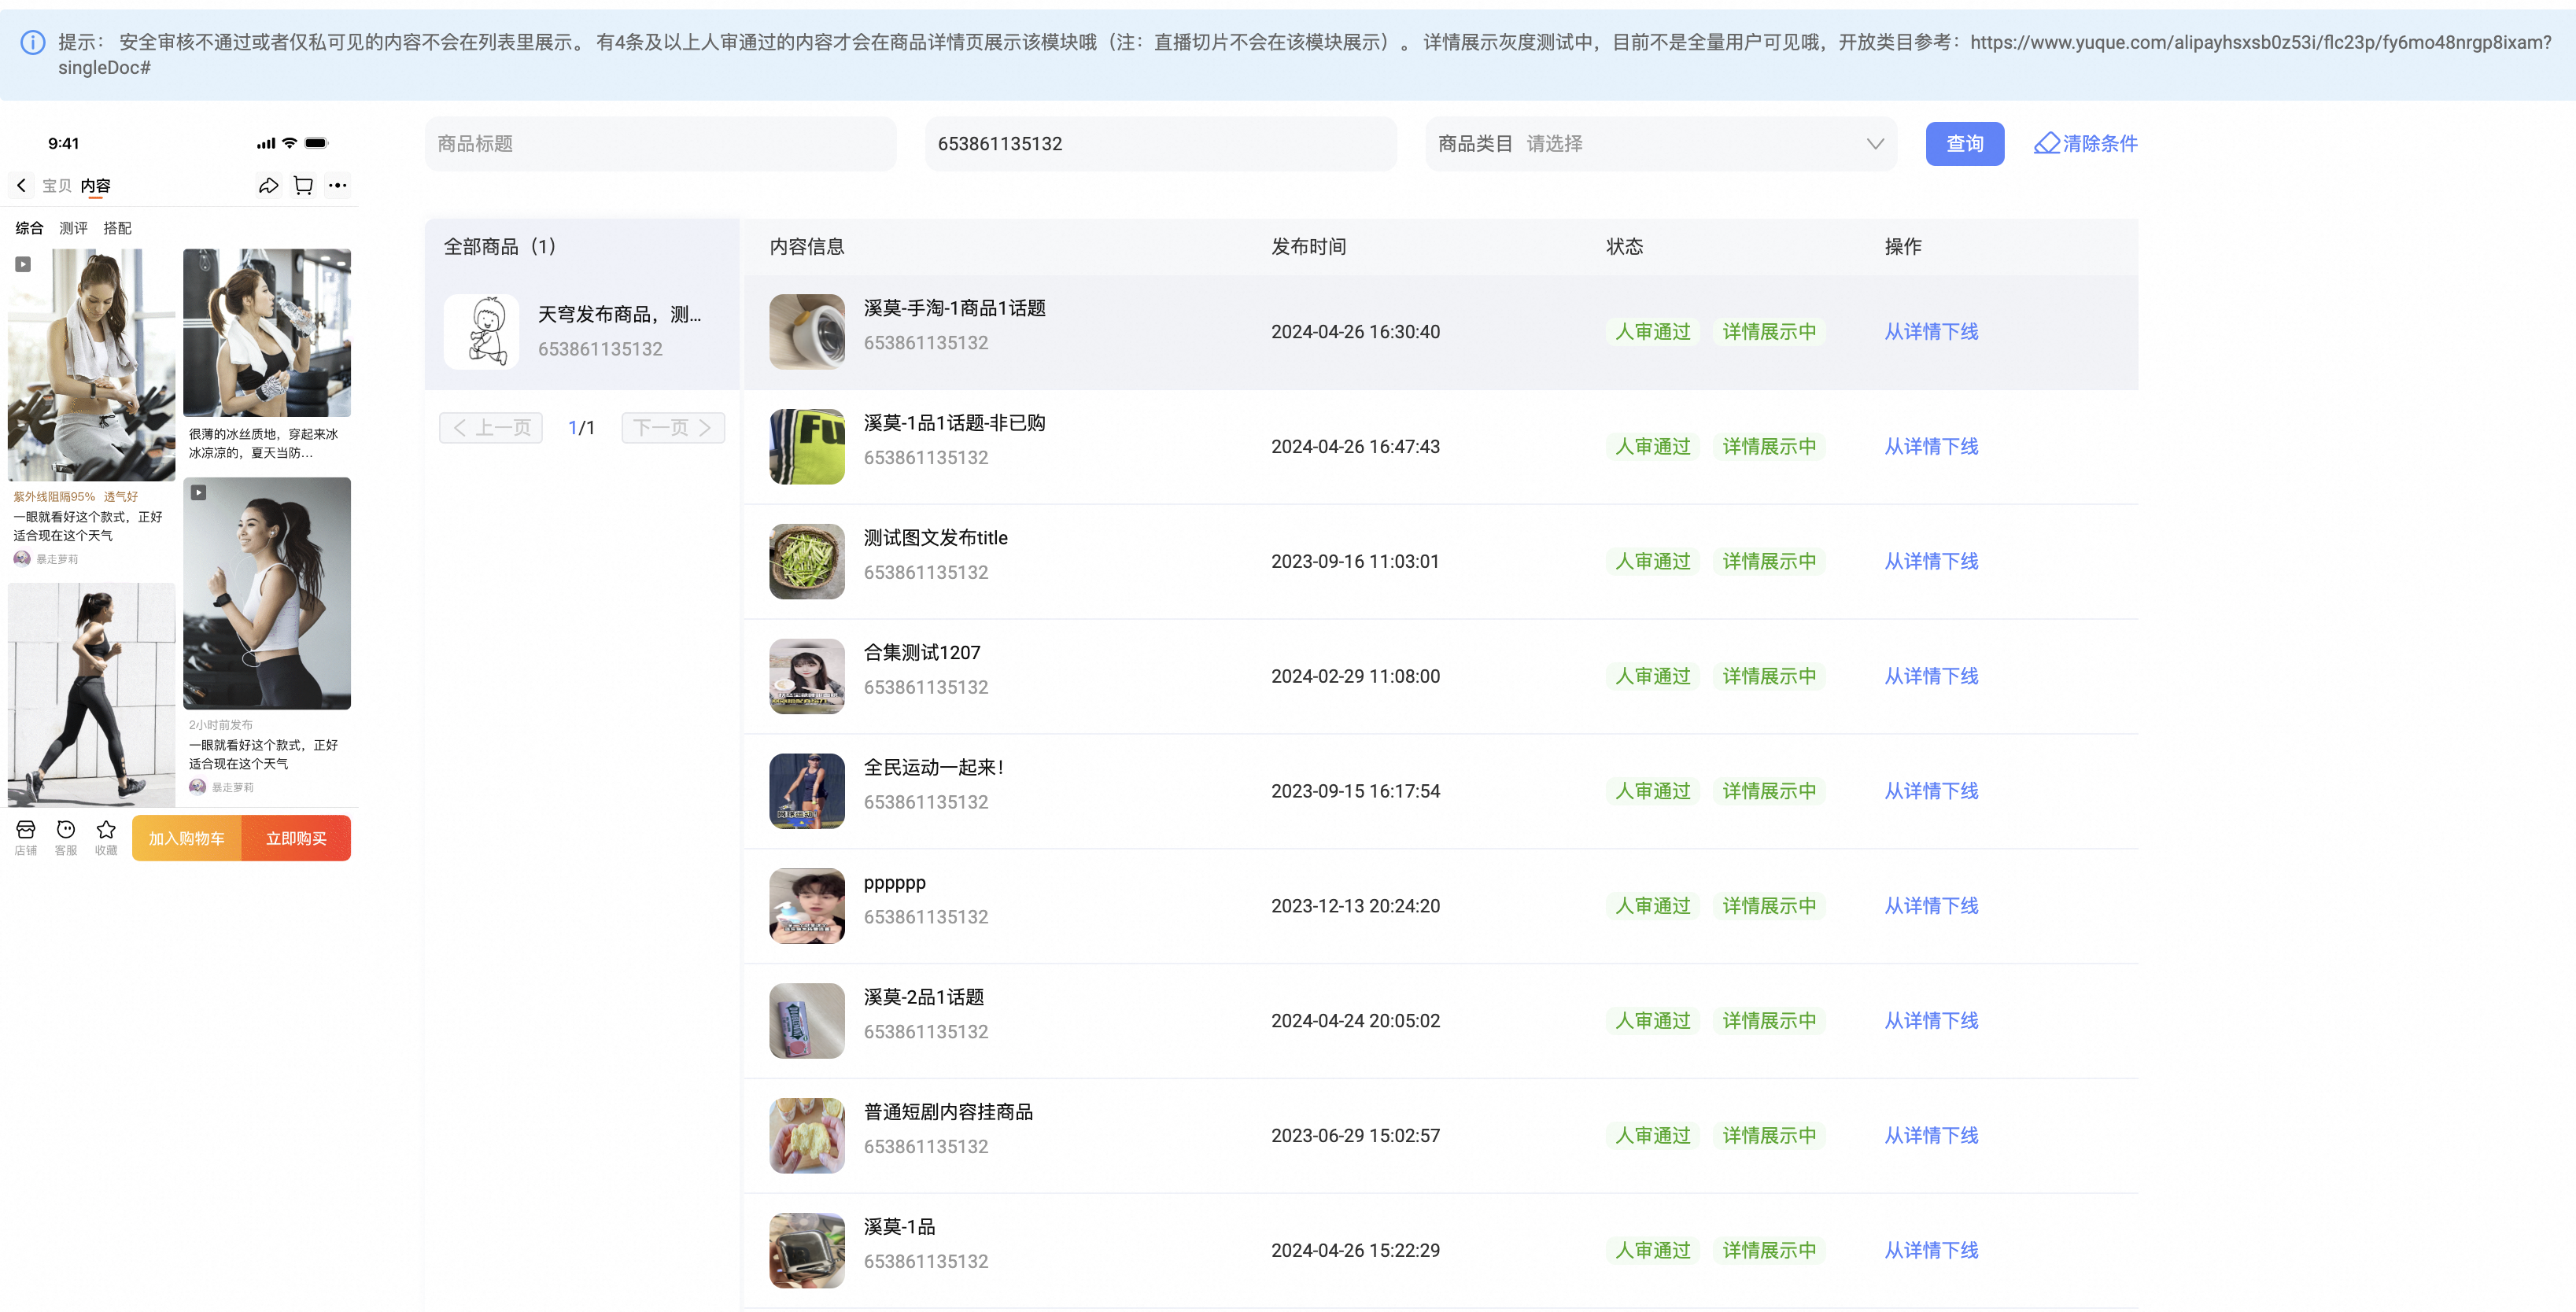Click the 商品标题 search field

(661, 143)
